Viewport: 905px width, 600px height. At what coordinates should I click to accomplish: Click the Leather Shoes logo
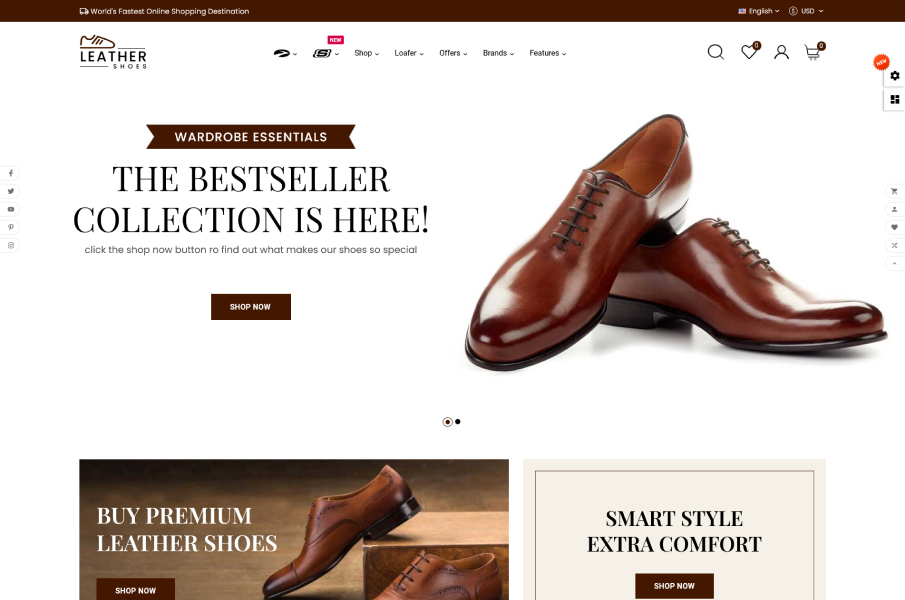[x=113, y=52]
